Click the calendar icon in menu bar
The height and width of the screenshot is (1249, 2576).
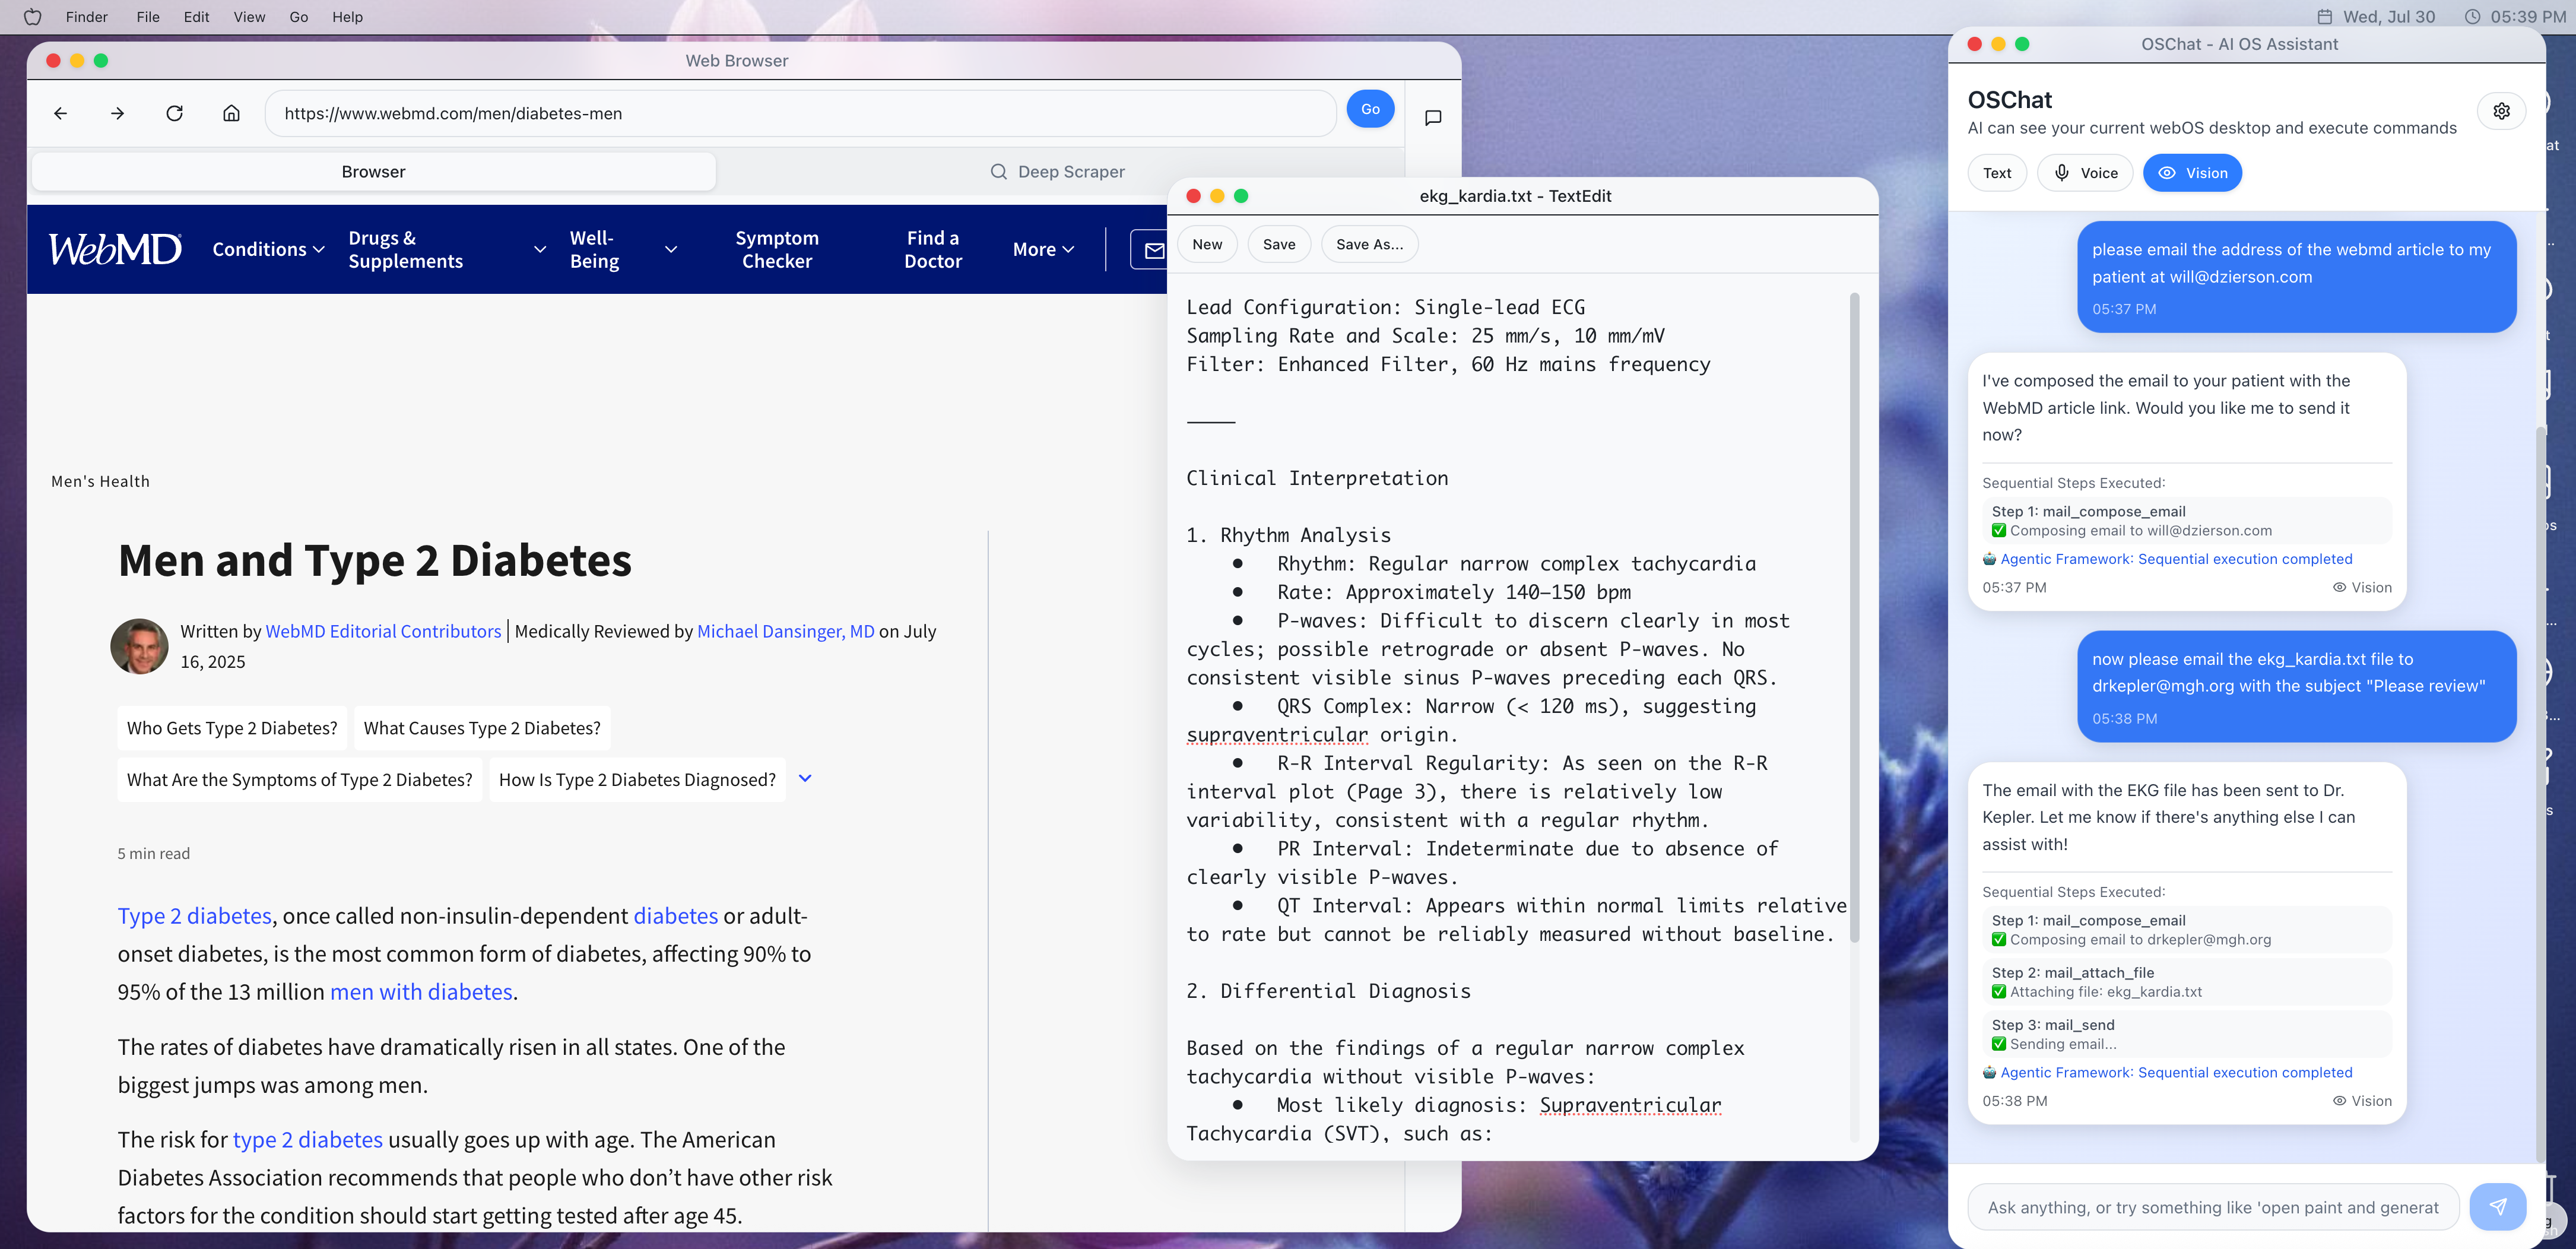point(2325,17)
